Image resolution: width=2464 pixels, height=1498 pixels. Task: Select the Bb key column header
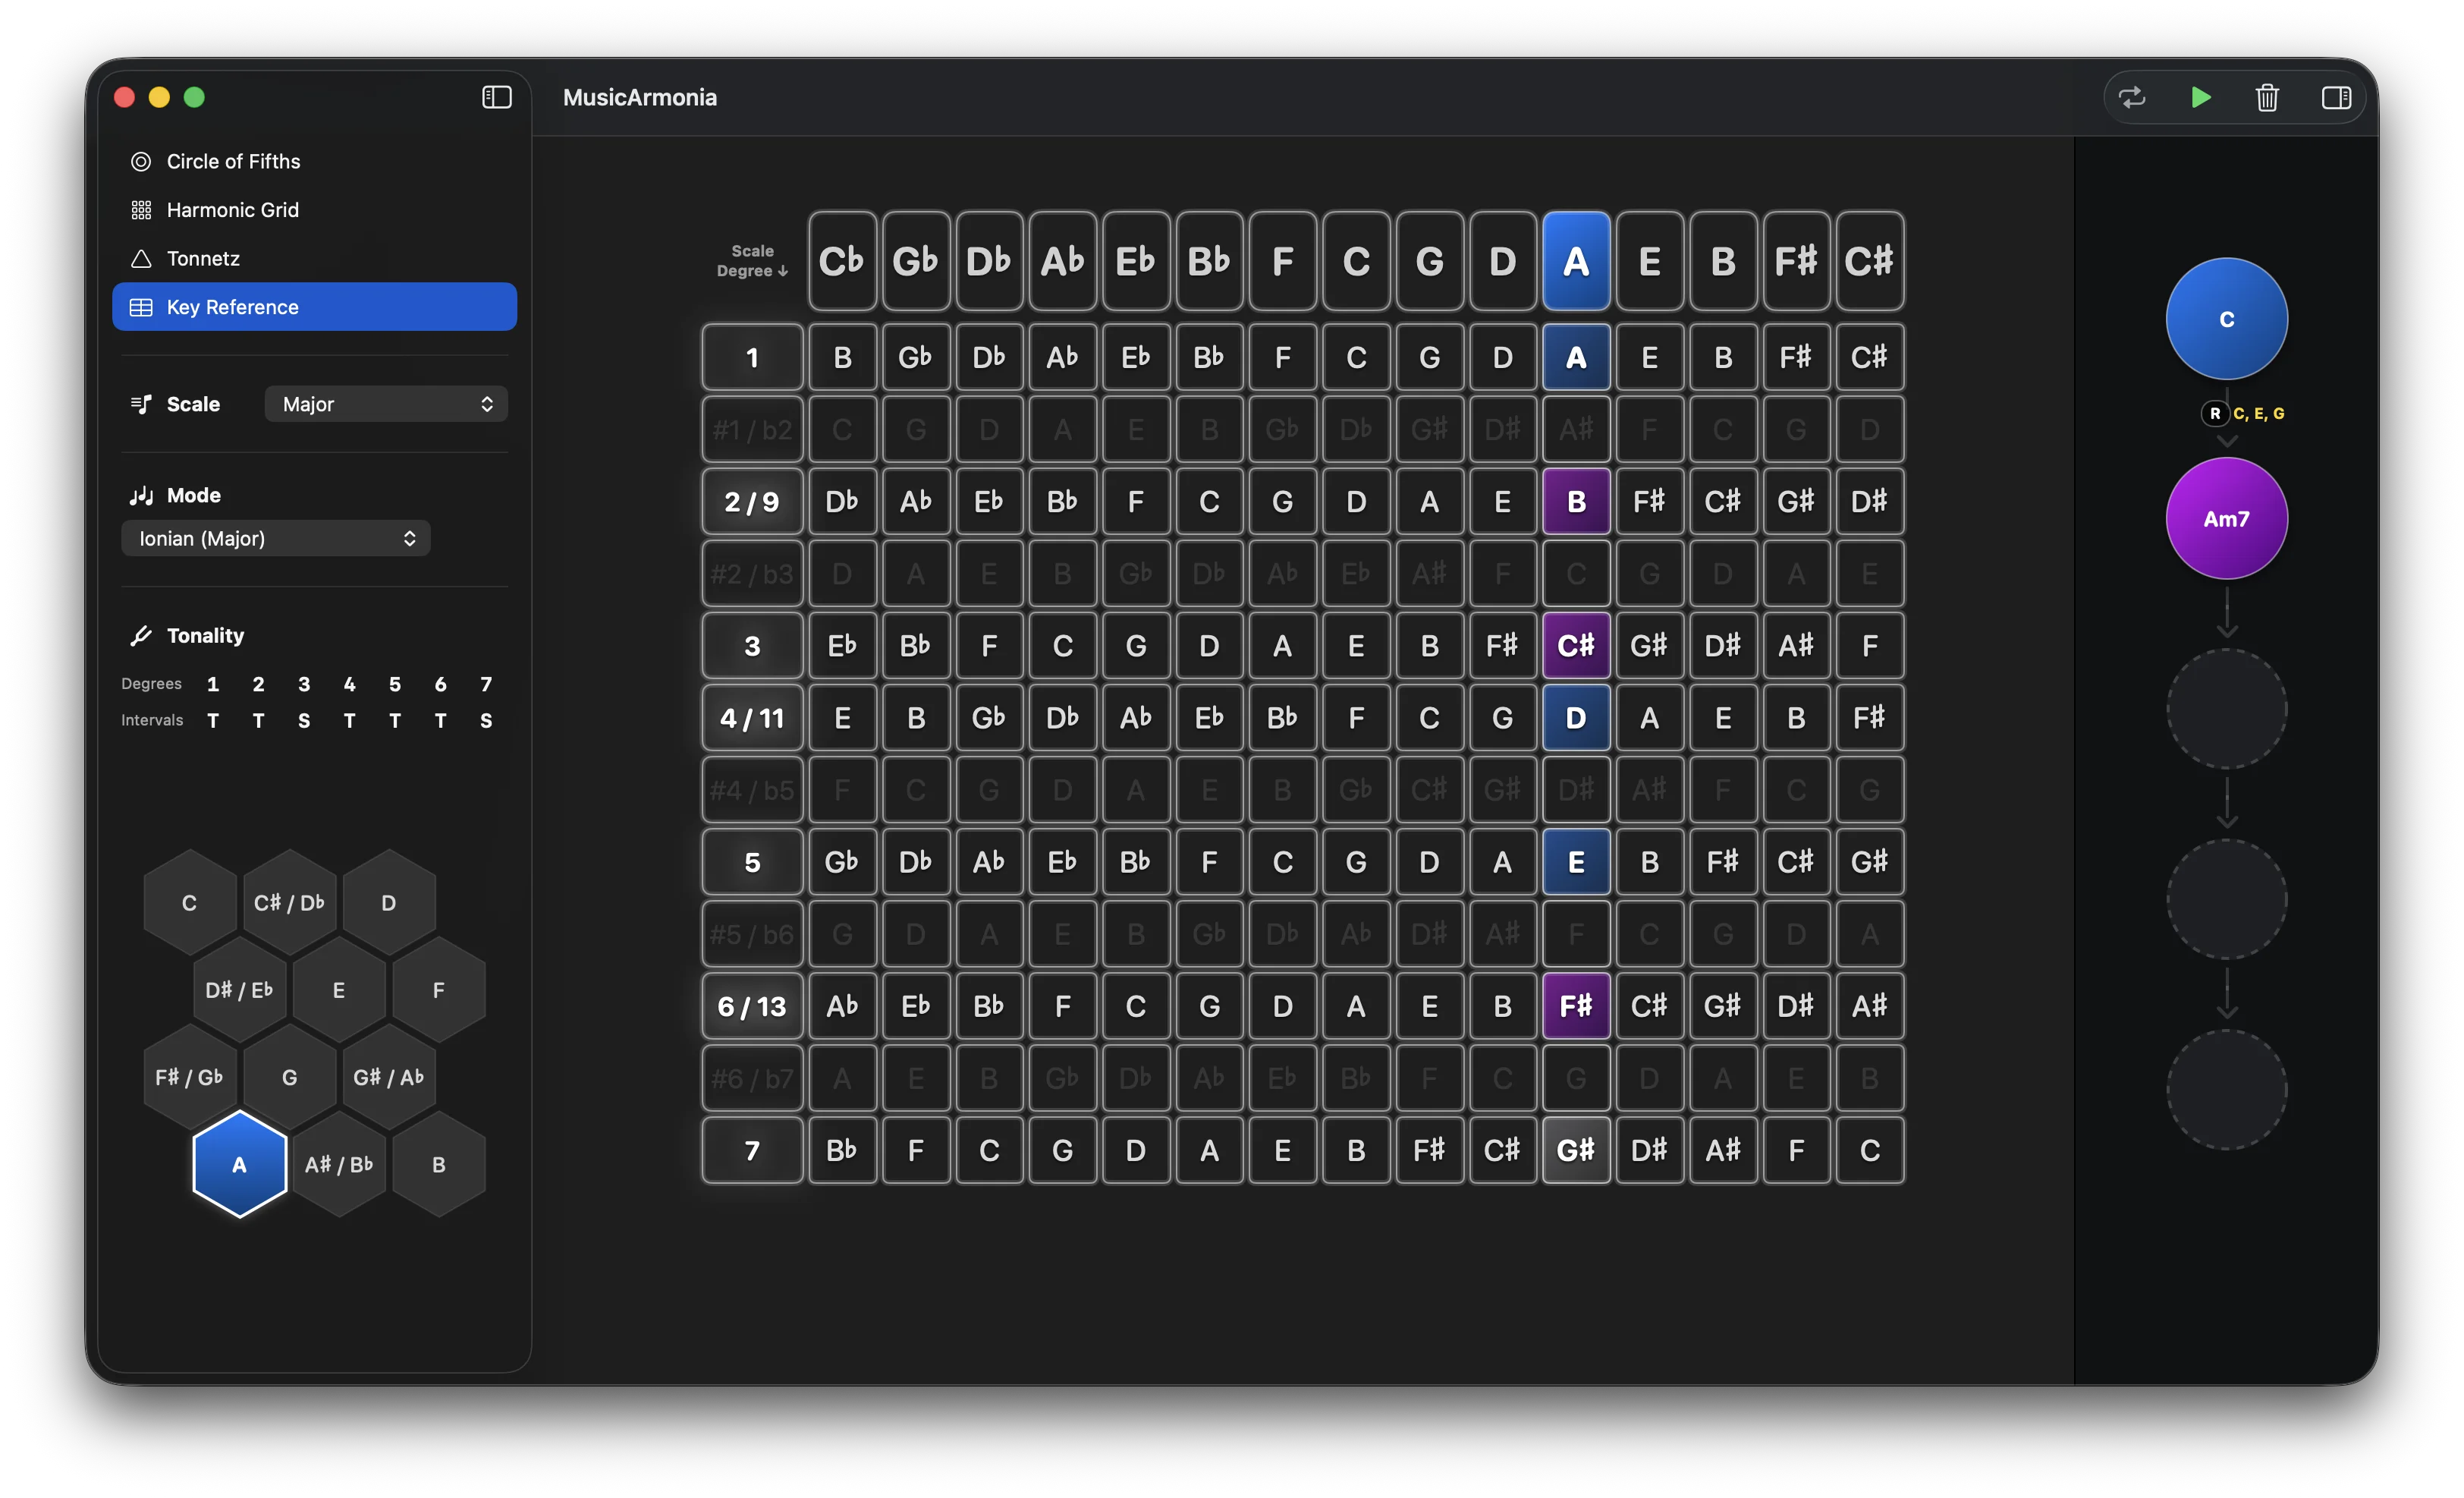(x=1209, y=261)
